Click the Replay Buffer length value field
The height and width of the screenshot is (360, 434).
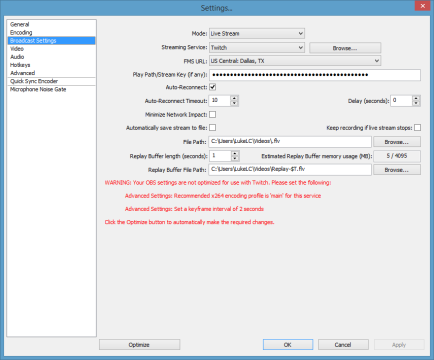click(x=220, y=156)
